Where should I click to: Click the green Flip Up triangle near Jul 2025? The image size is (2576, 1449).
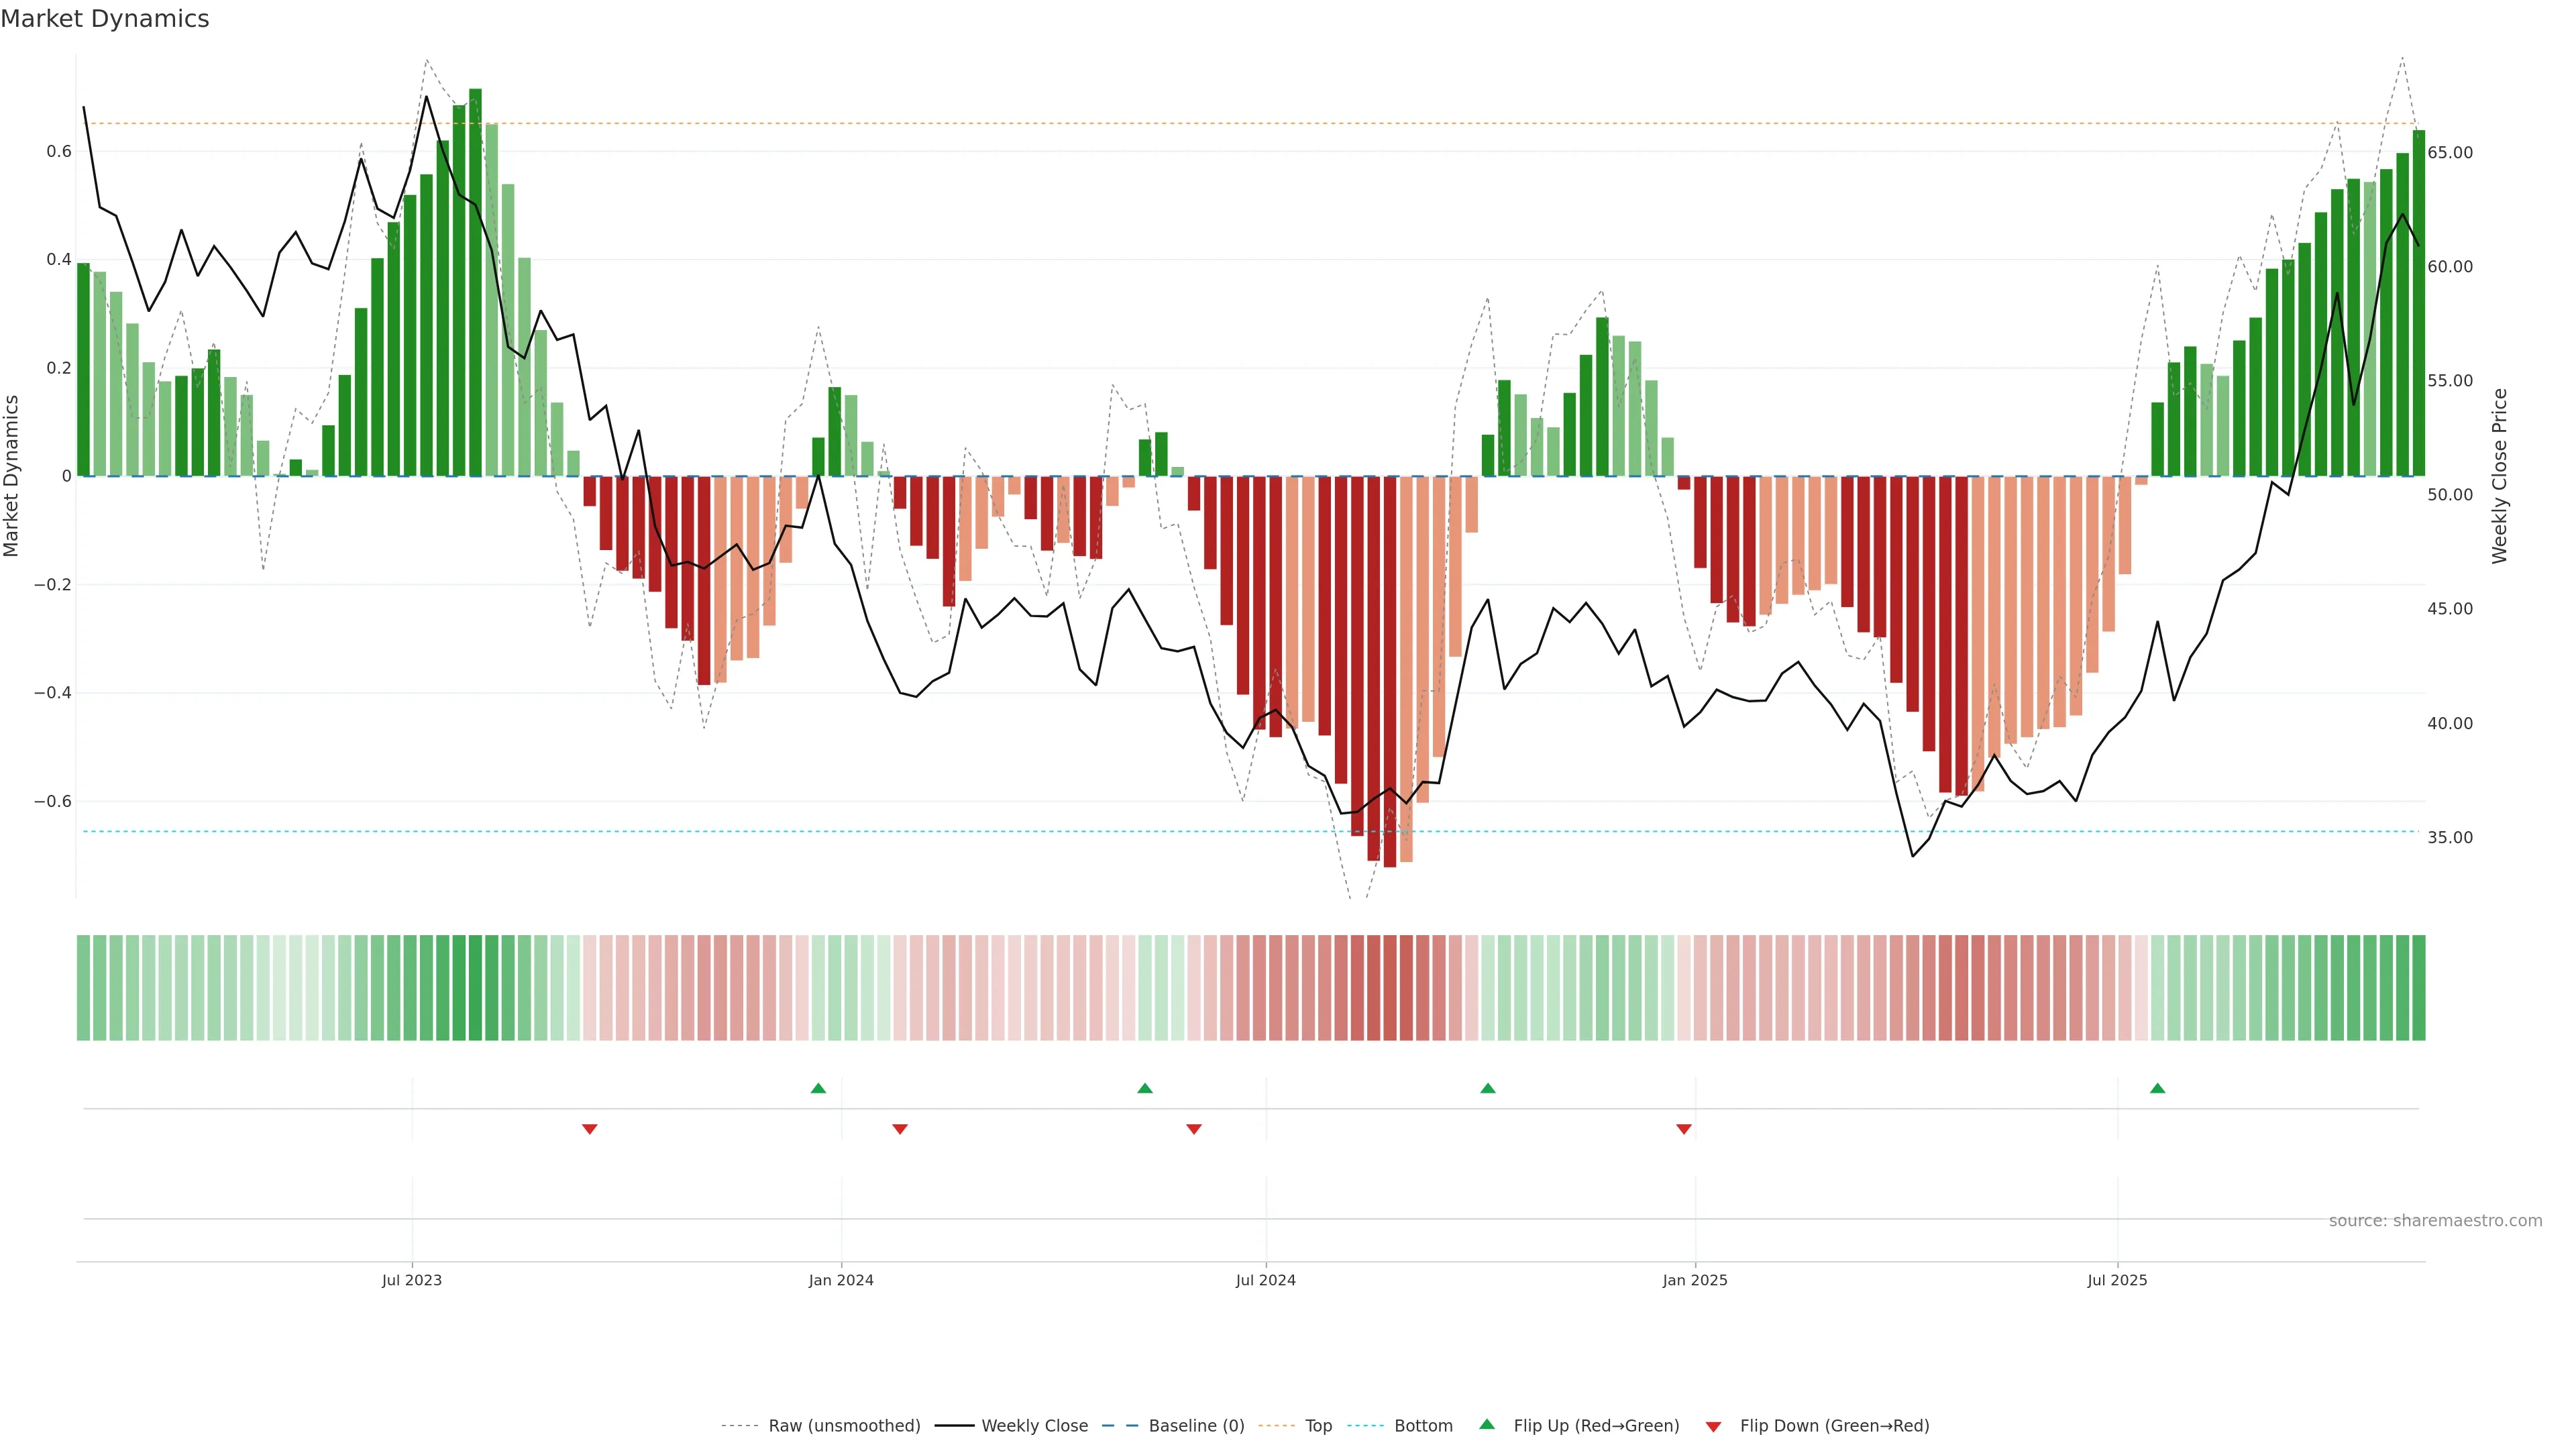coord(2157,1088)
